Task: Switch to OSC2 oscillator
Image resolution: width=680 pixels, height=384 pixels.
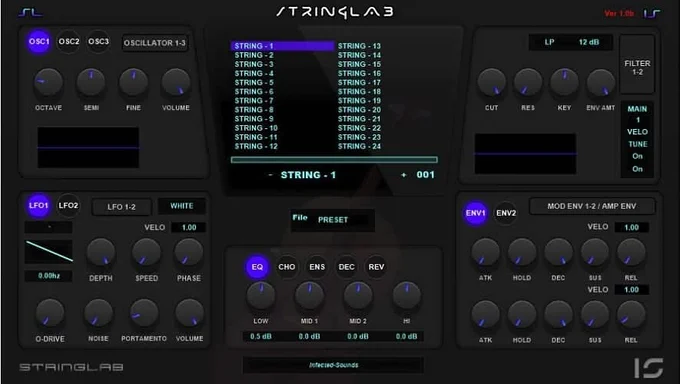Action: coord(69,42)
